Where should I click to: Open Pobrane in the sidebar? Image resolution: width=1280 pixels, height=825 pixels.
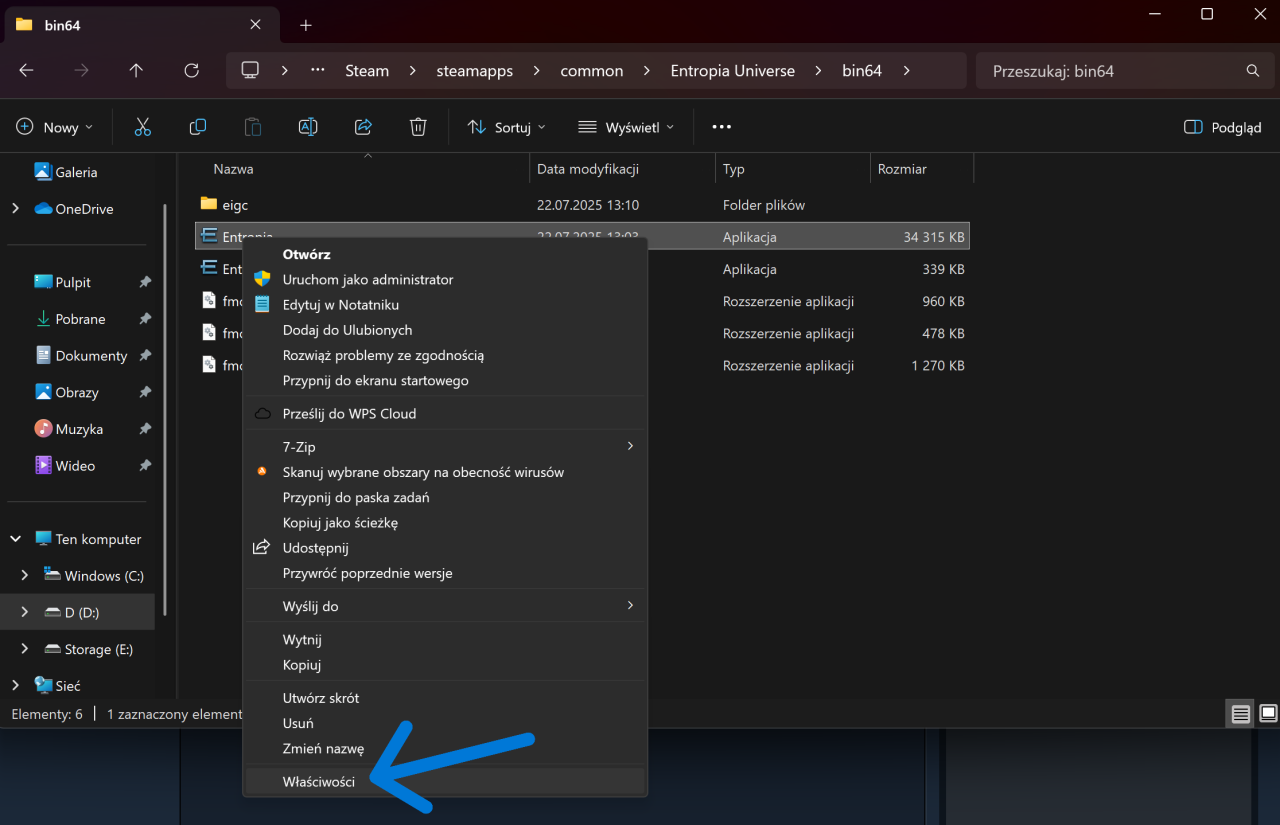tap(80, 319)
